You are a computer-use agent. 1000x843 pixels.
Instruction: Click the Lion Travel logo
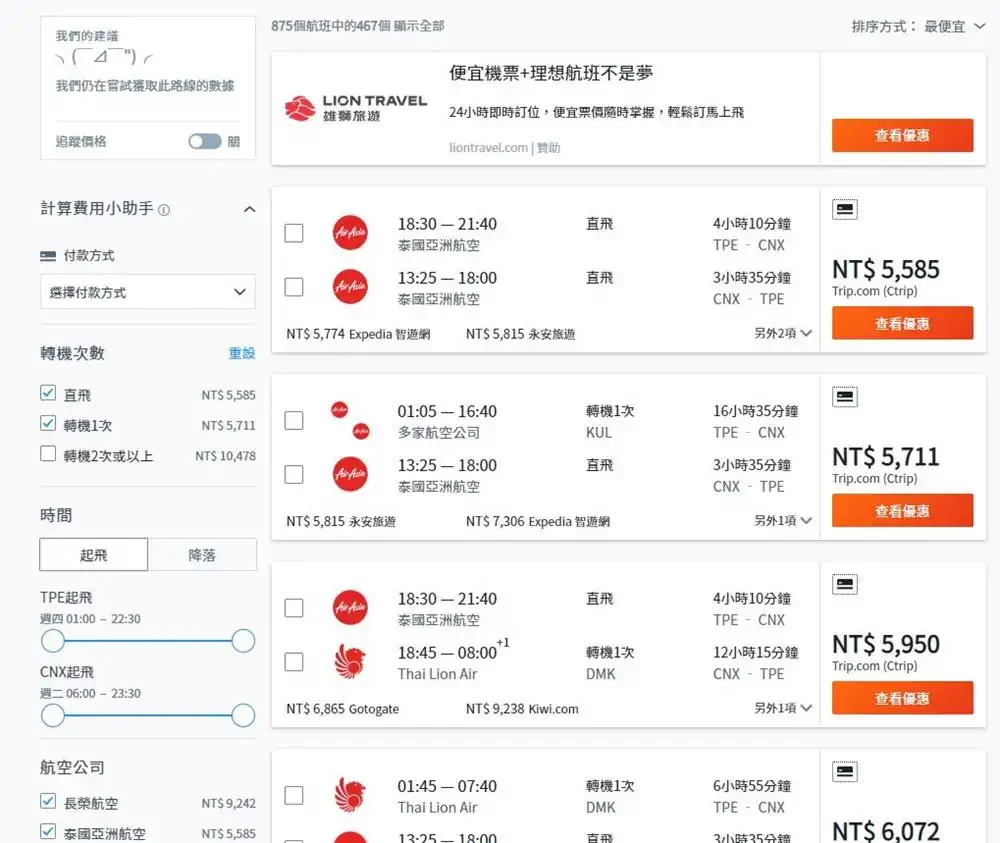[x=356, y=108]
